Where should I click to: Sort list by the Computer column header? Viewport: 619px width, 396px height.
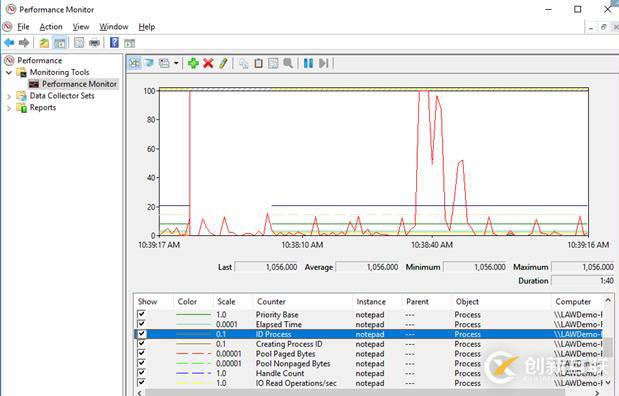tap(577, 302)
